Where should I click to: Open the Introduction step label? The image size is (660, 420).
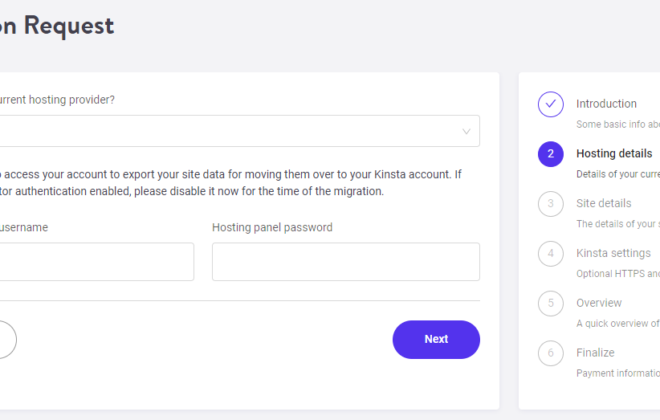click(x=606, y=104)
